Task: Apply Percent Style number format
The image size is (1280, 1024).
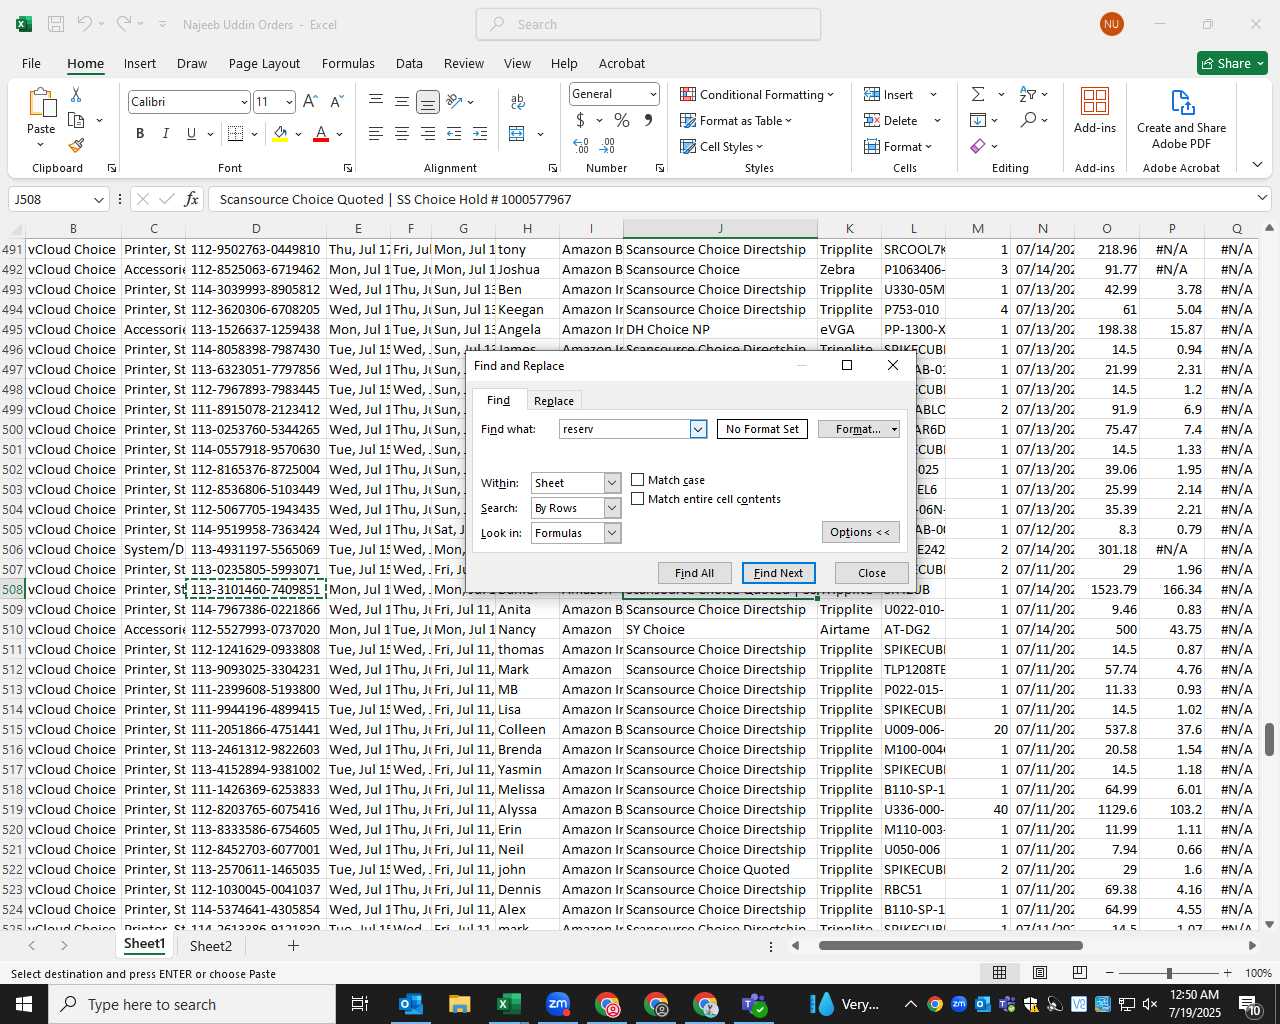Action: (622, 120)
